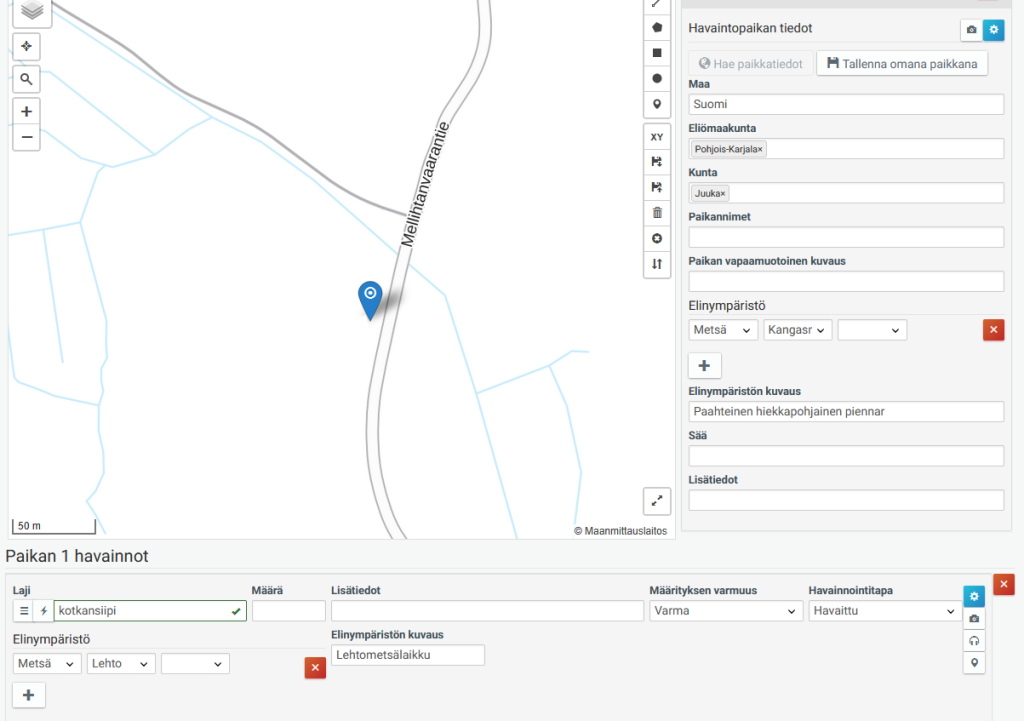The height and width of the screenshot is (721, 1024).
Task: Toggle location settings gear in Havaintopaikan tiedot
Action: pyautogui.click(x=993, y=30)
